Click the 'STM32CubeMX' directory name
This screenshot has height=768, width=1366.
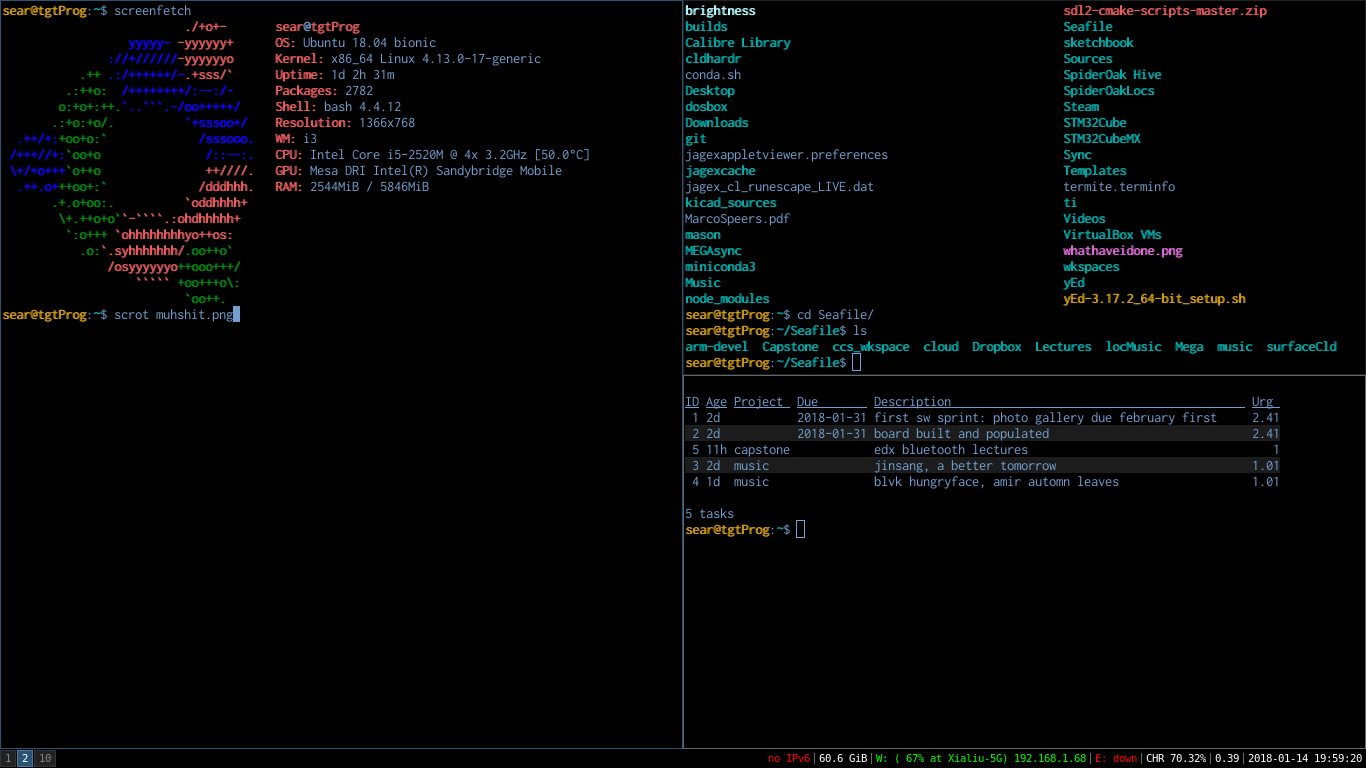click(x=1102, y=139)
